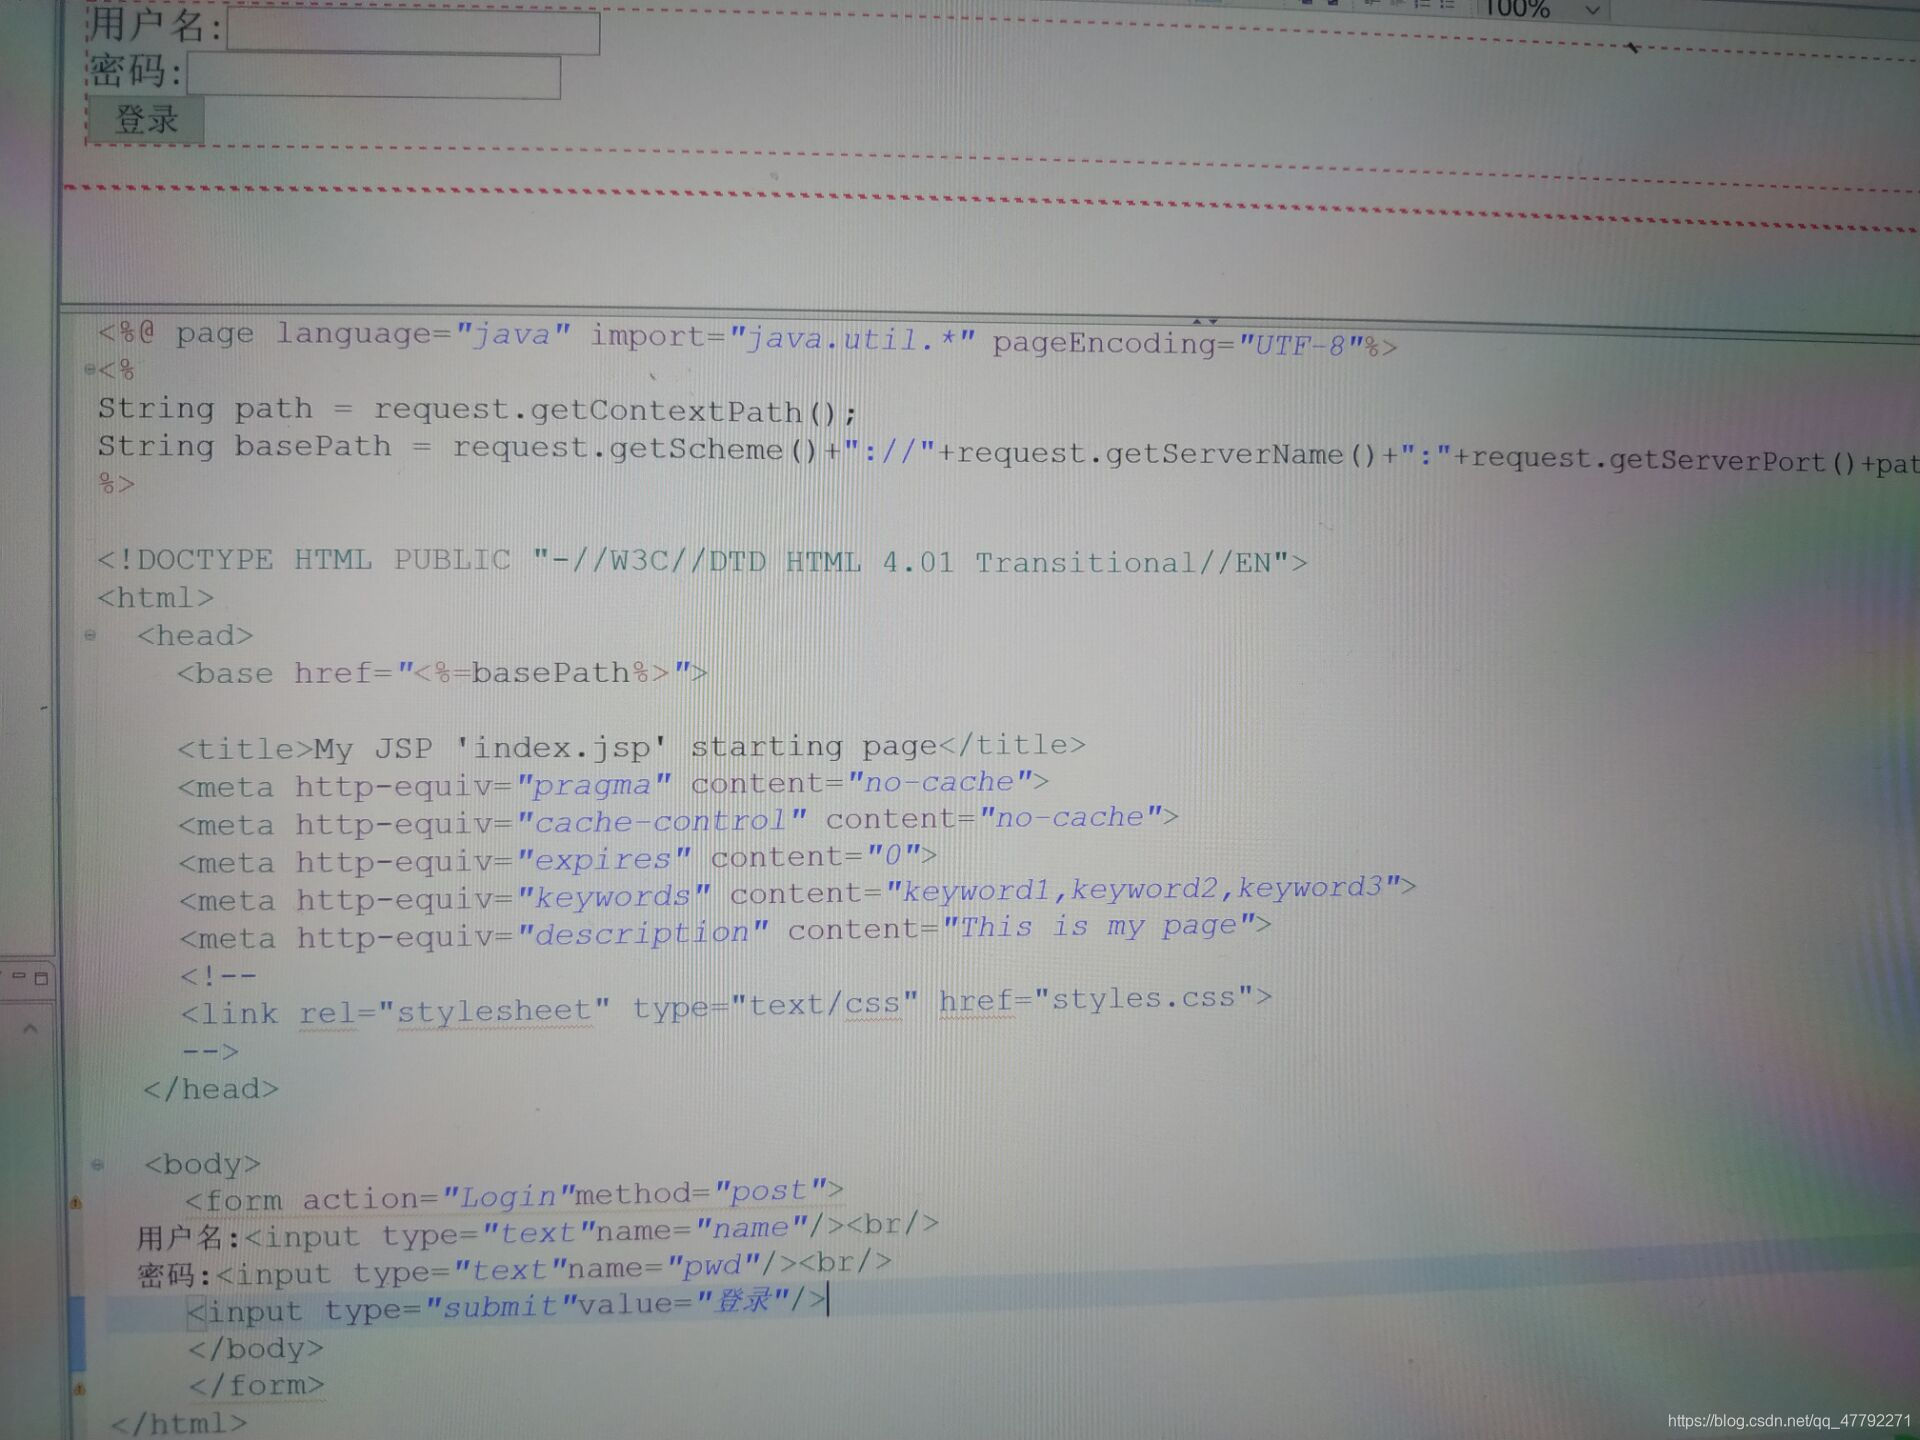The width and height of the screenshot is (1920, 1440).
Task: Click the 密码 input field in preview
Action: (373, 77)
